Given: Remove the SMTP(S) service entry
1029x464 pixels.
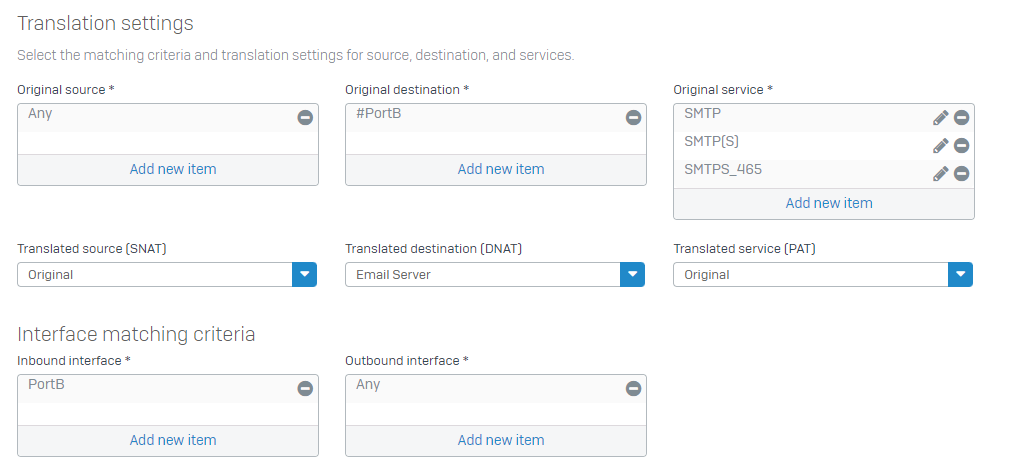Looking at the screenshot, I should pos(961,145).
